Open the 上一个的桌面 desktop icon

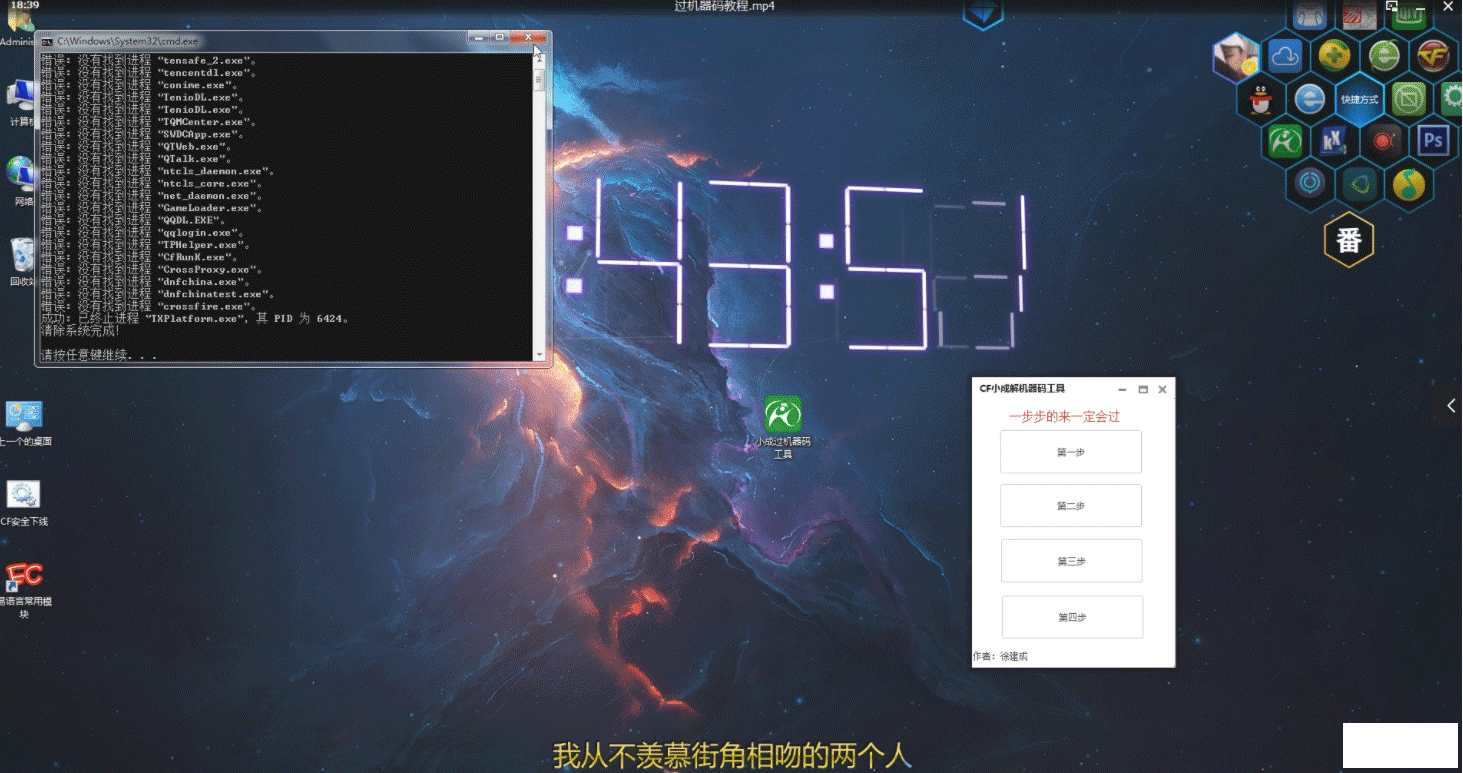24,423
